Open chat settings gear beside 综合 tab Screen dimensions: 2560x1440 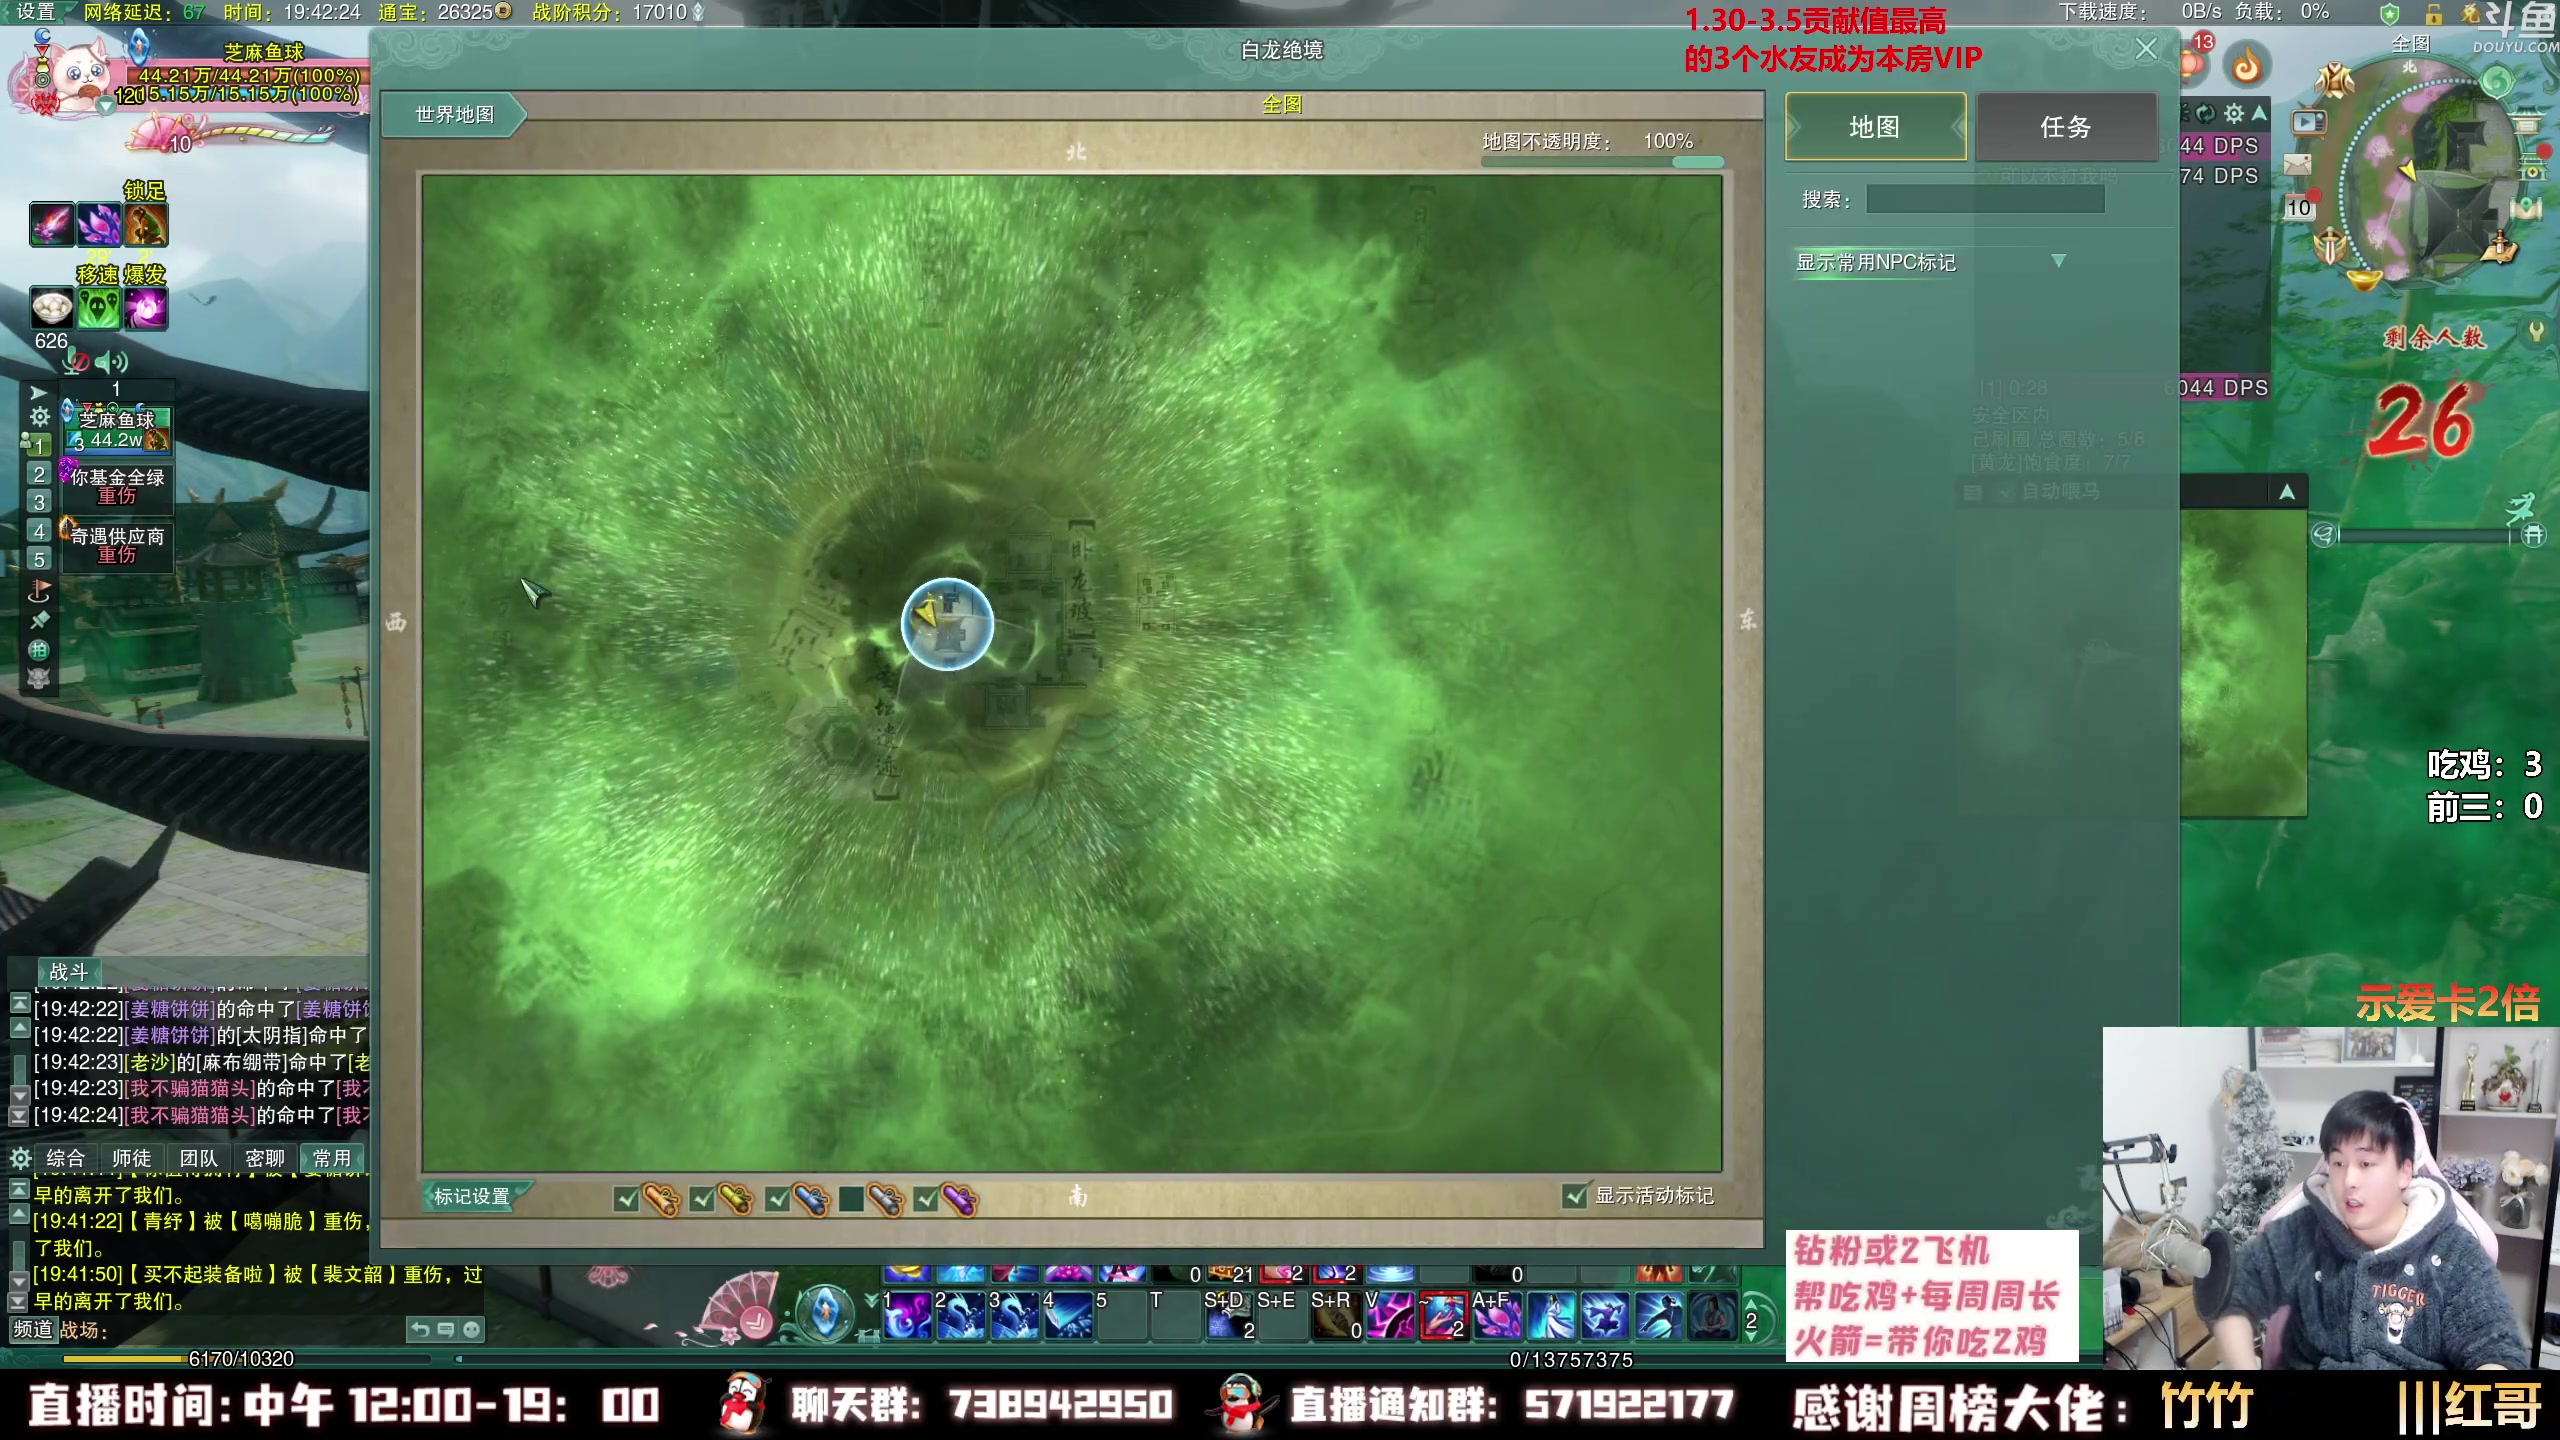pos(20,1158)
